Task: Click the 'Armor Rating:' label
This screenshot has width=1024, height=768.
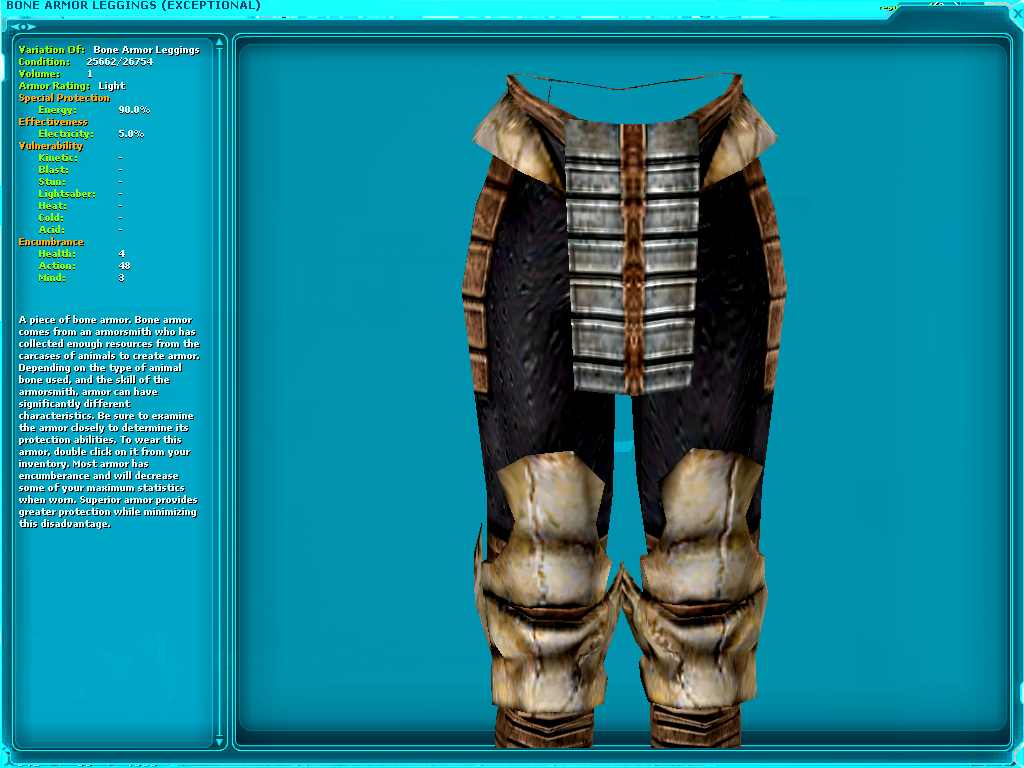Action: tap(54, 86)
